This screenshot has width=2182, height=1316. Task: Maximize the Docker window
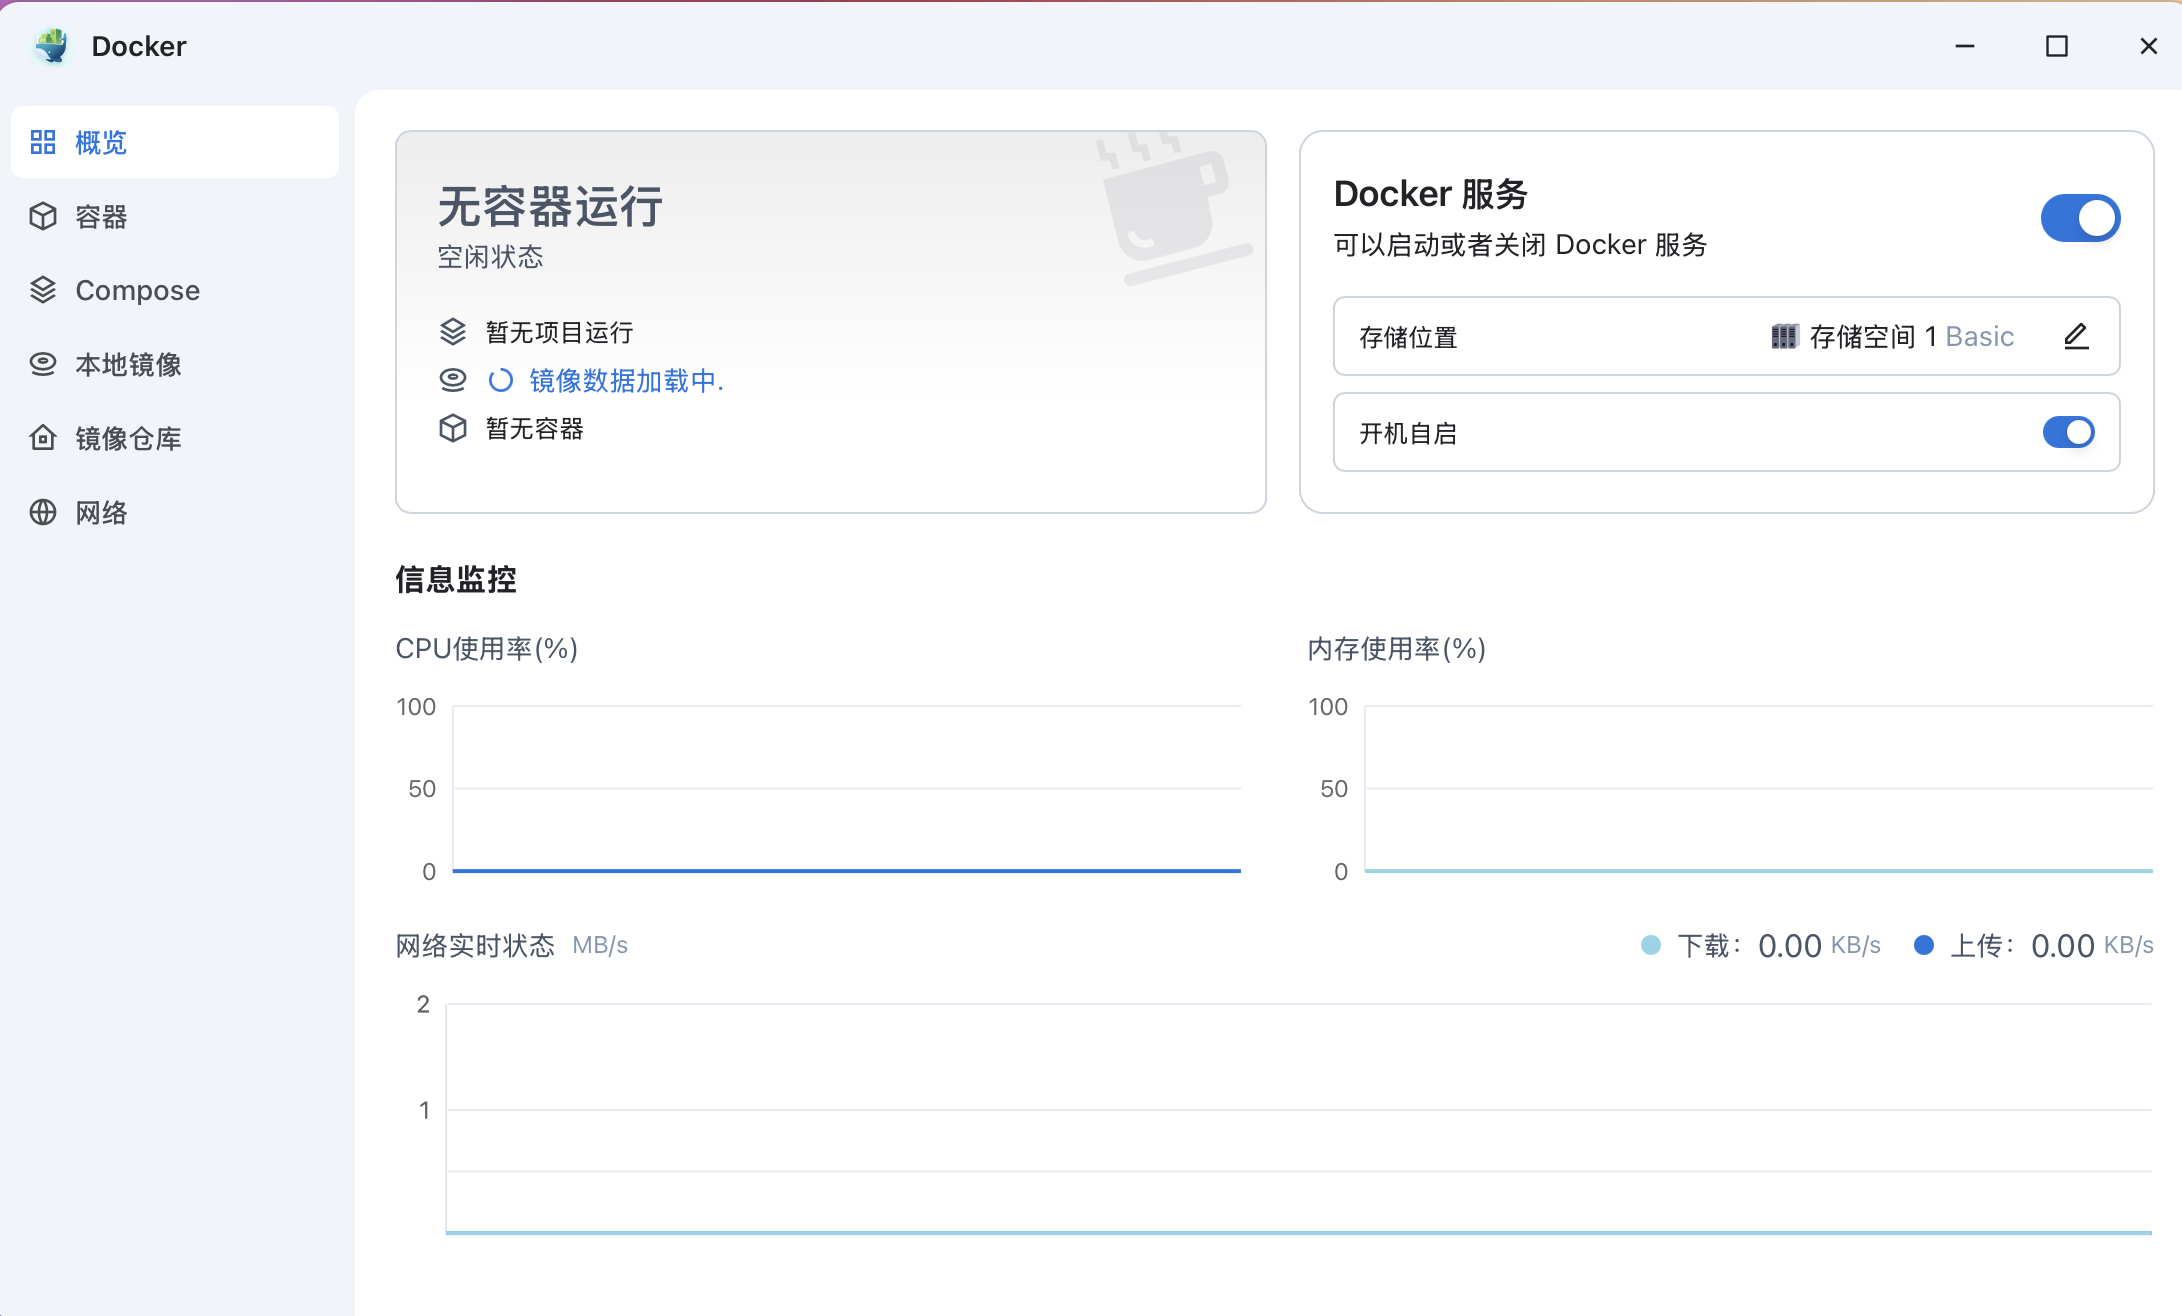pos(2057,46)
